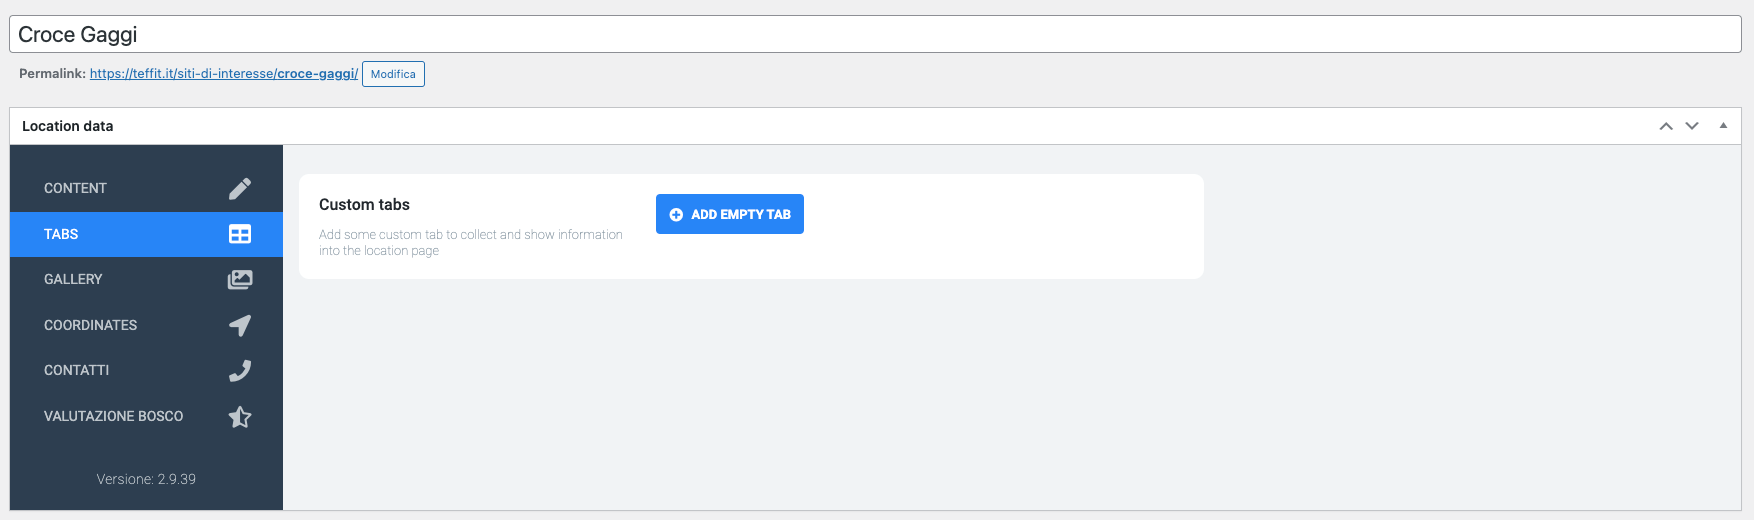Click the pencil icon beside CONTENT
1754x520 pixels.
click(x=240, y=188)
